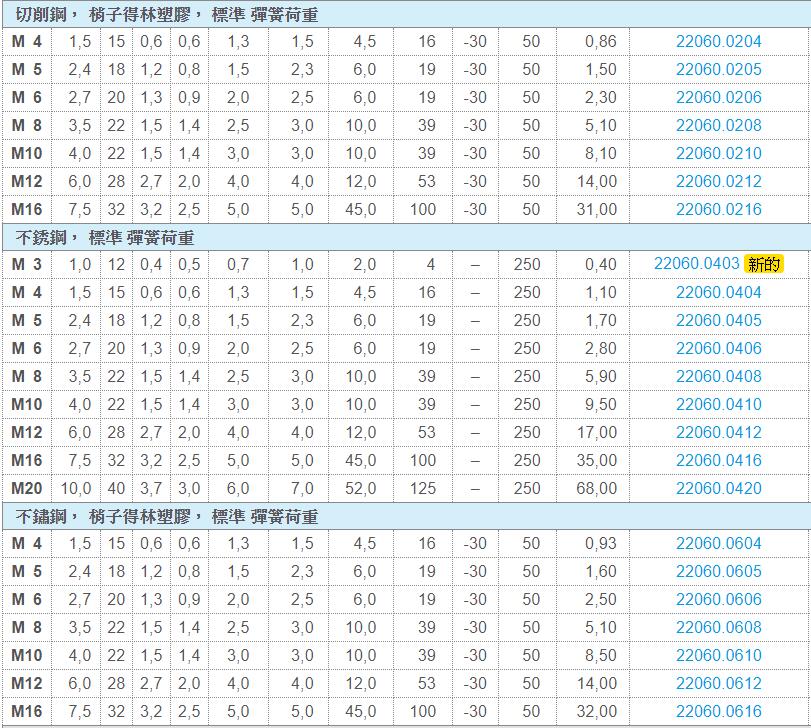Select the 22060.0420 link for M20
Screen dimensions: 811x728
tap(718, 489)
